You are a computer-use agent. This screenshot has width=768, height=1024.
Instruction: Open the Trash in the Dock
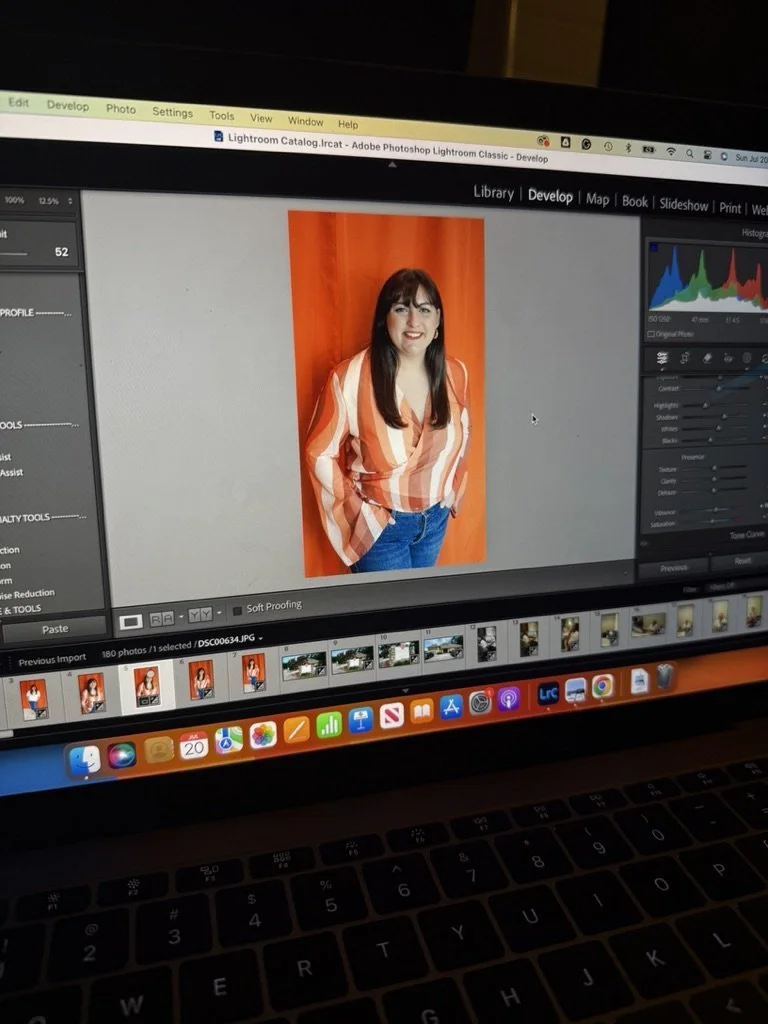664,677
